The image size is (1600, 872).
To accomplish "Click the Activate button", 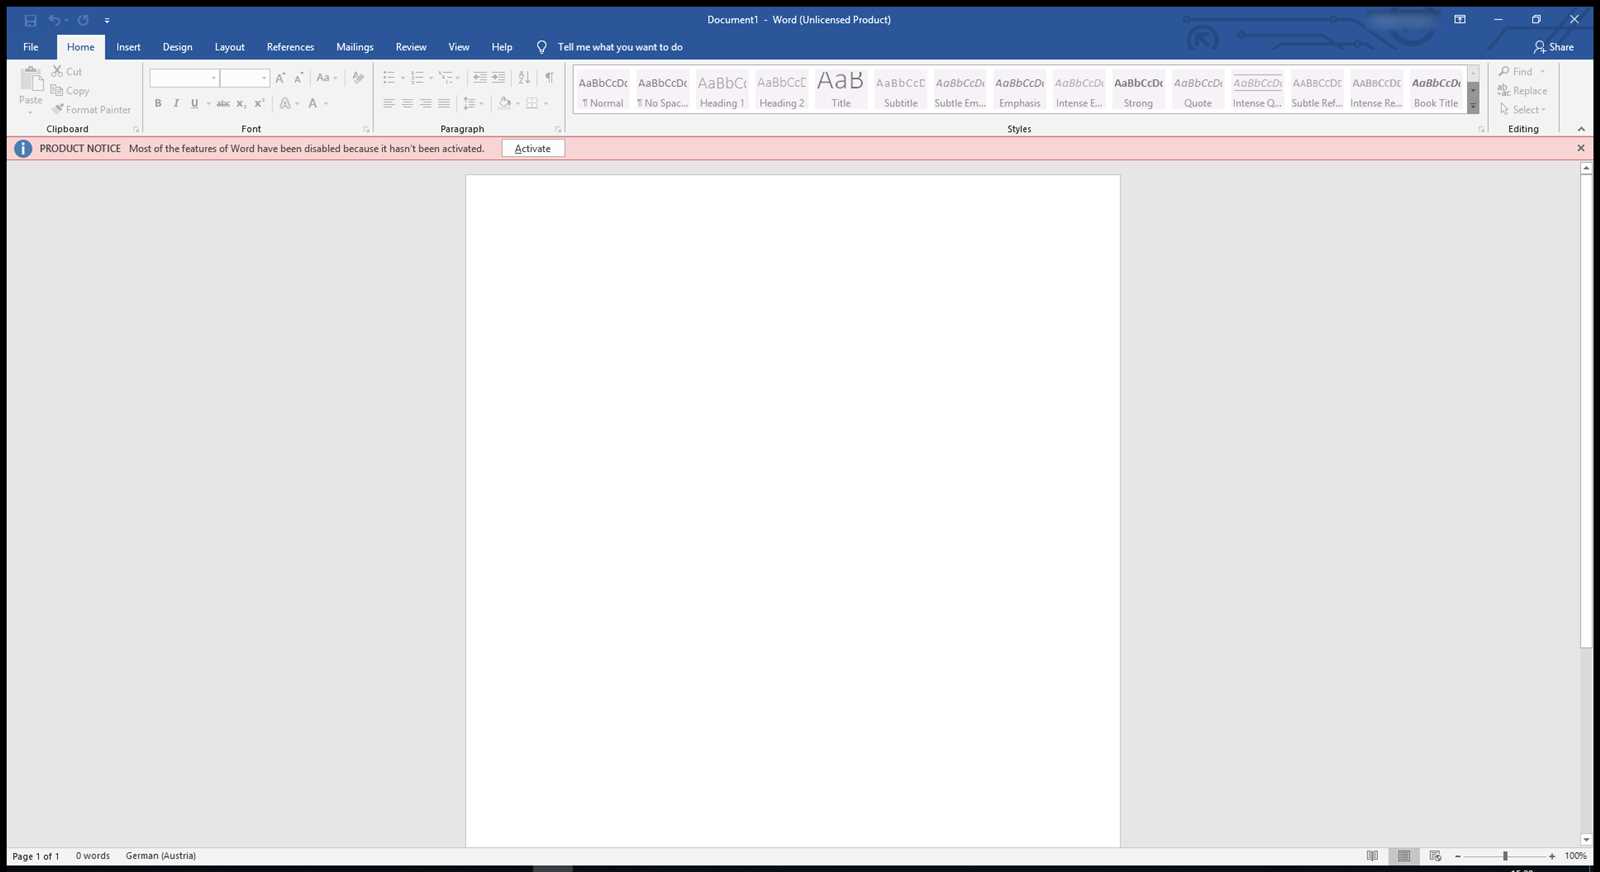I will [533, 148].
